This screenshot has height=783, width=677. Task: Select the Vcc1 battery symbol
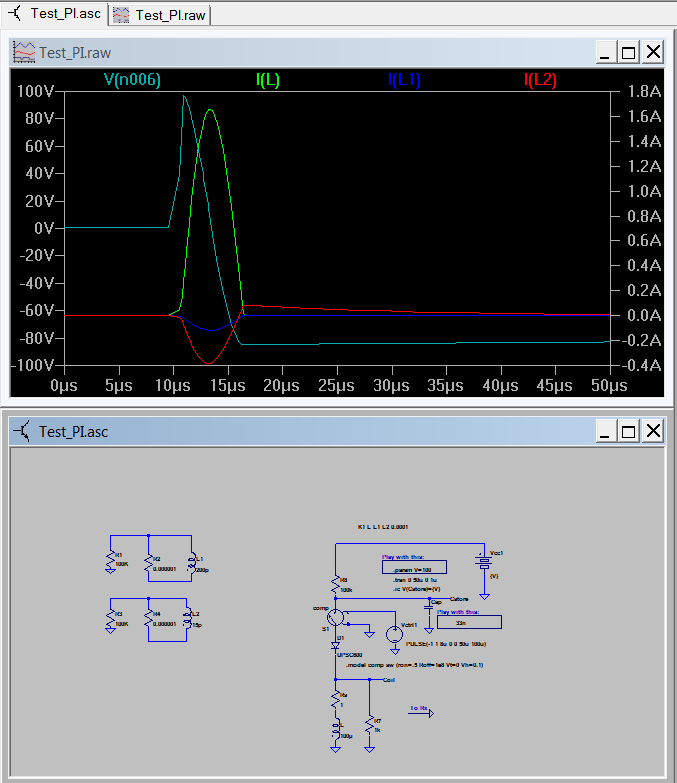click(x=484, y=562)
